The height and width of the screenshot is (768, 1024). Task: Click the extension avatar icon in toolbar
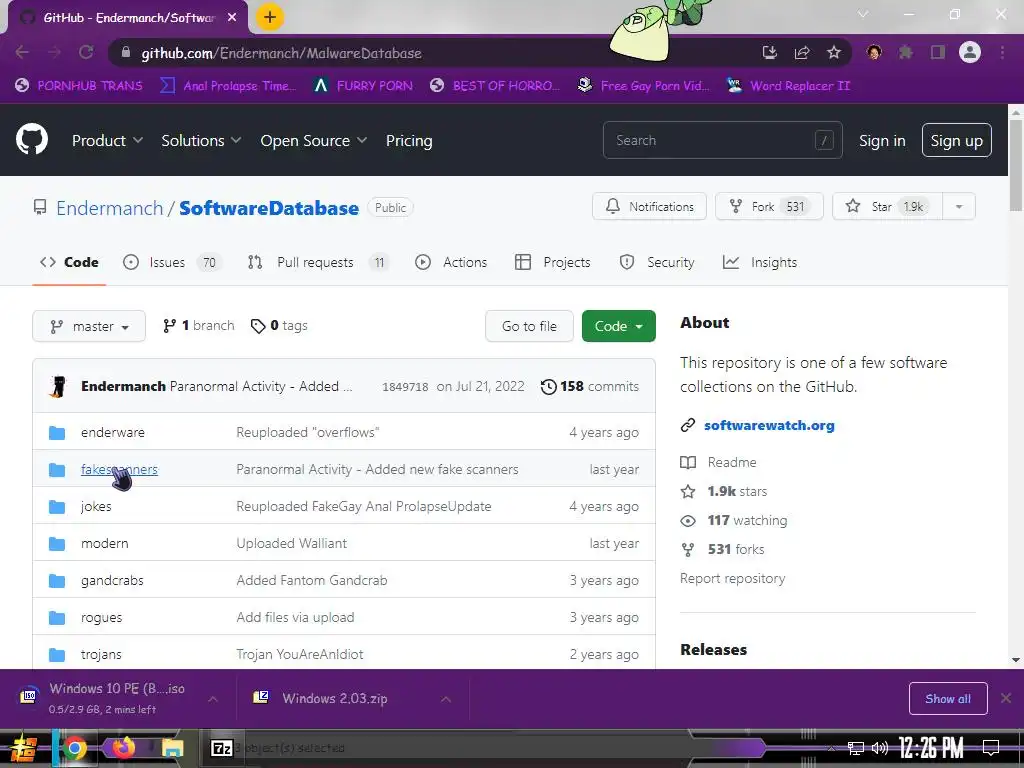(x=874, y=52)
